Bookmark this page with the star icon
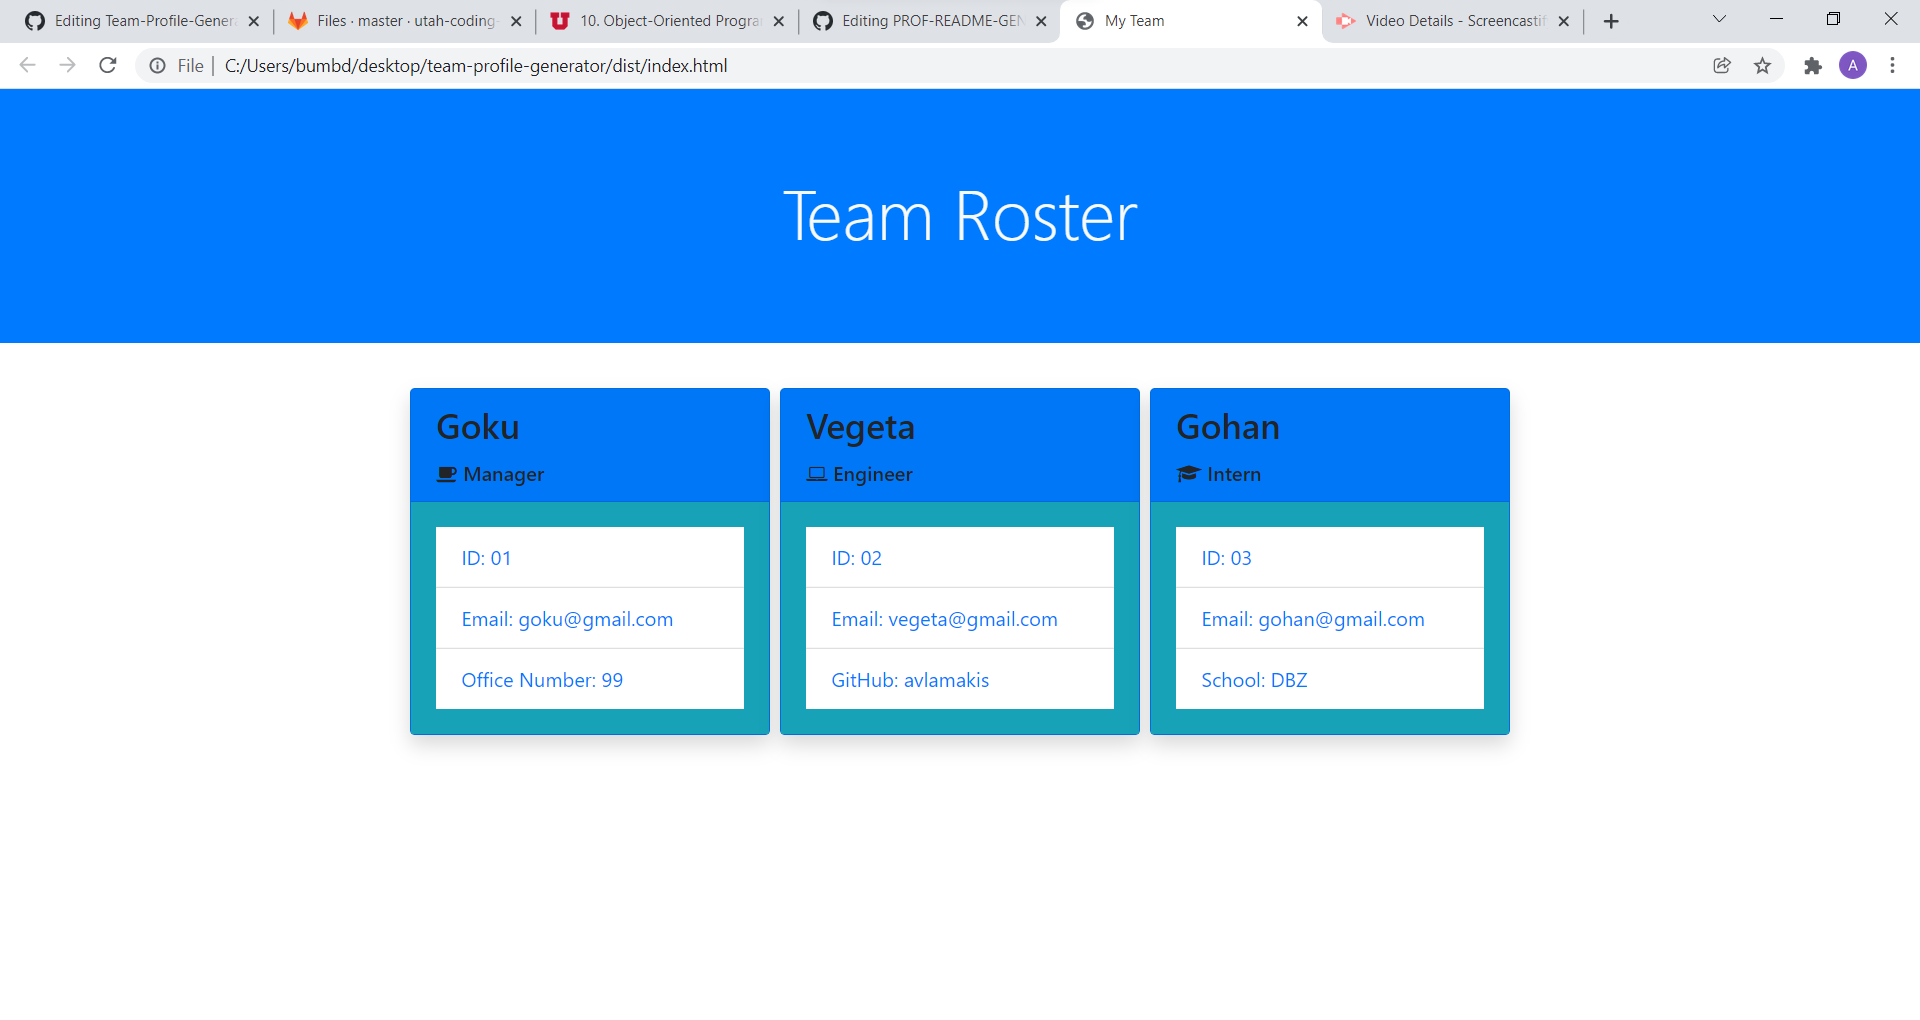 coord(1763,65)
